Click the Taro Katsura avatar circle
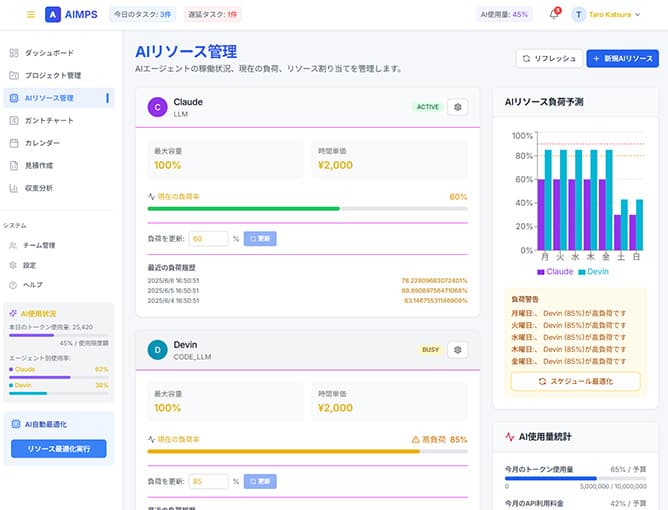668x510 pixels. coord(579,14)
